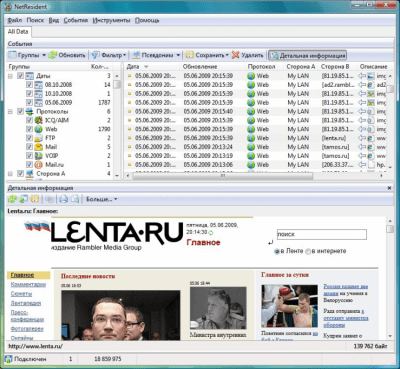Open the Файл menu

click(x=15, y=20)
